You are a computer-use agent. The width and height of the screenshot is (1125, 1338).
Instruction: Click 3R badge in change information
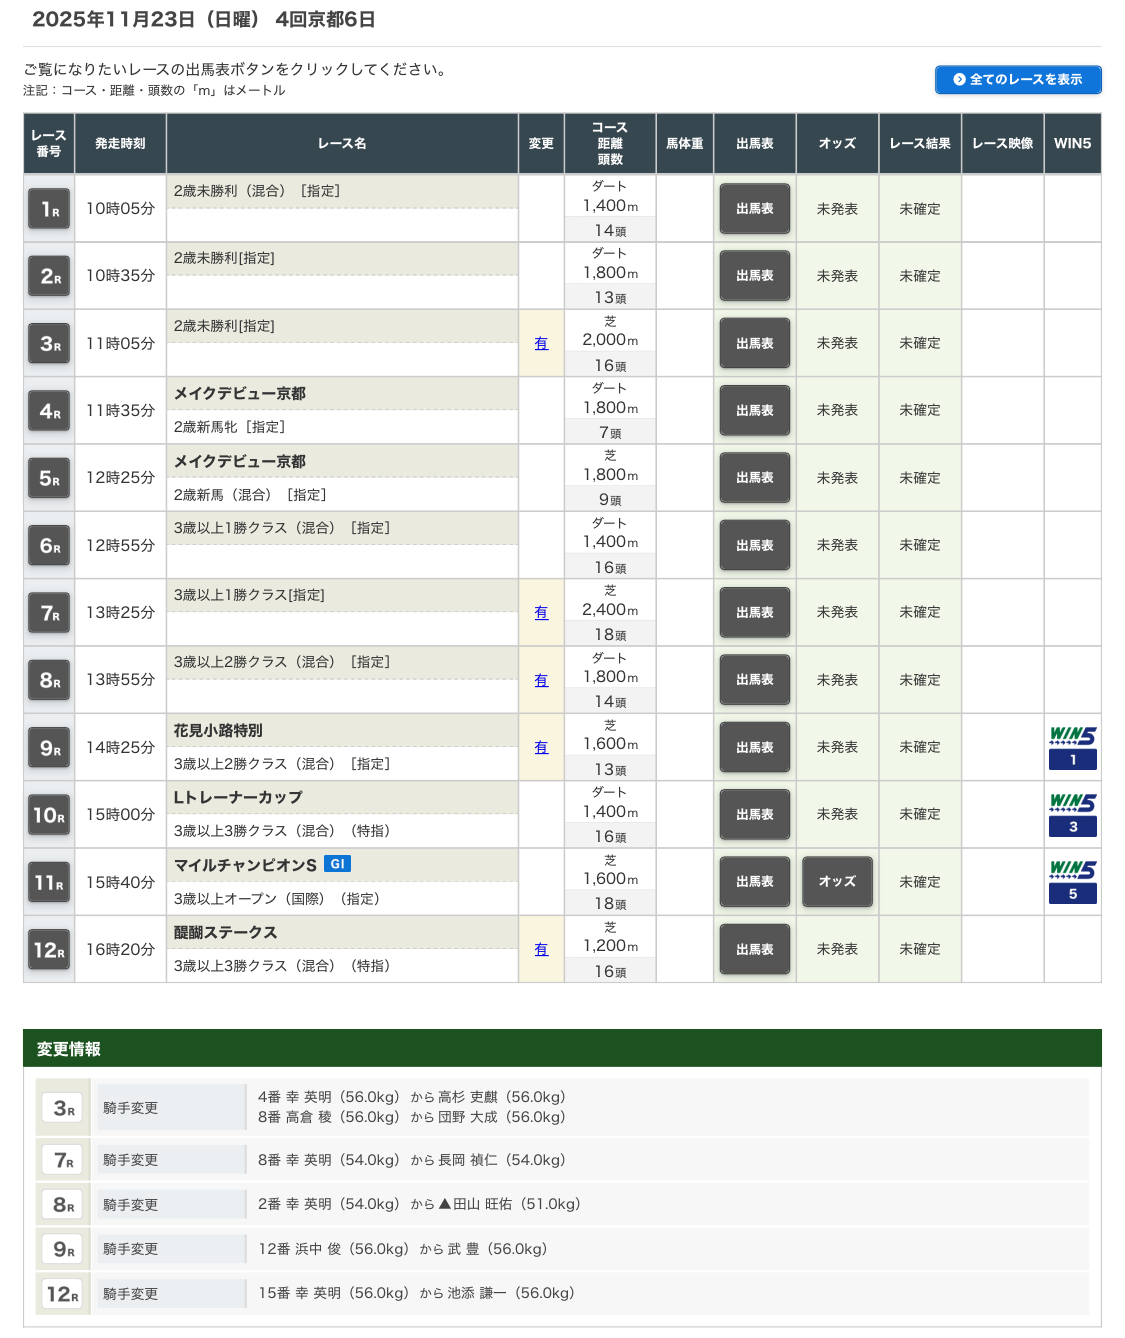(x=63, y=1108)
